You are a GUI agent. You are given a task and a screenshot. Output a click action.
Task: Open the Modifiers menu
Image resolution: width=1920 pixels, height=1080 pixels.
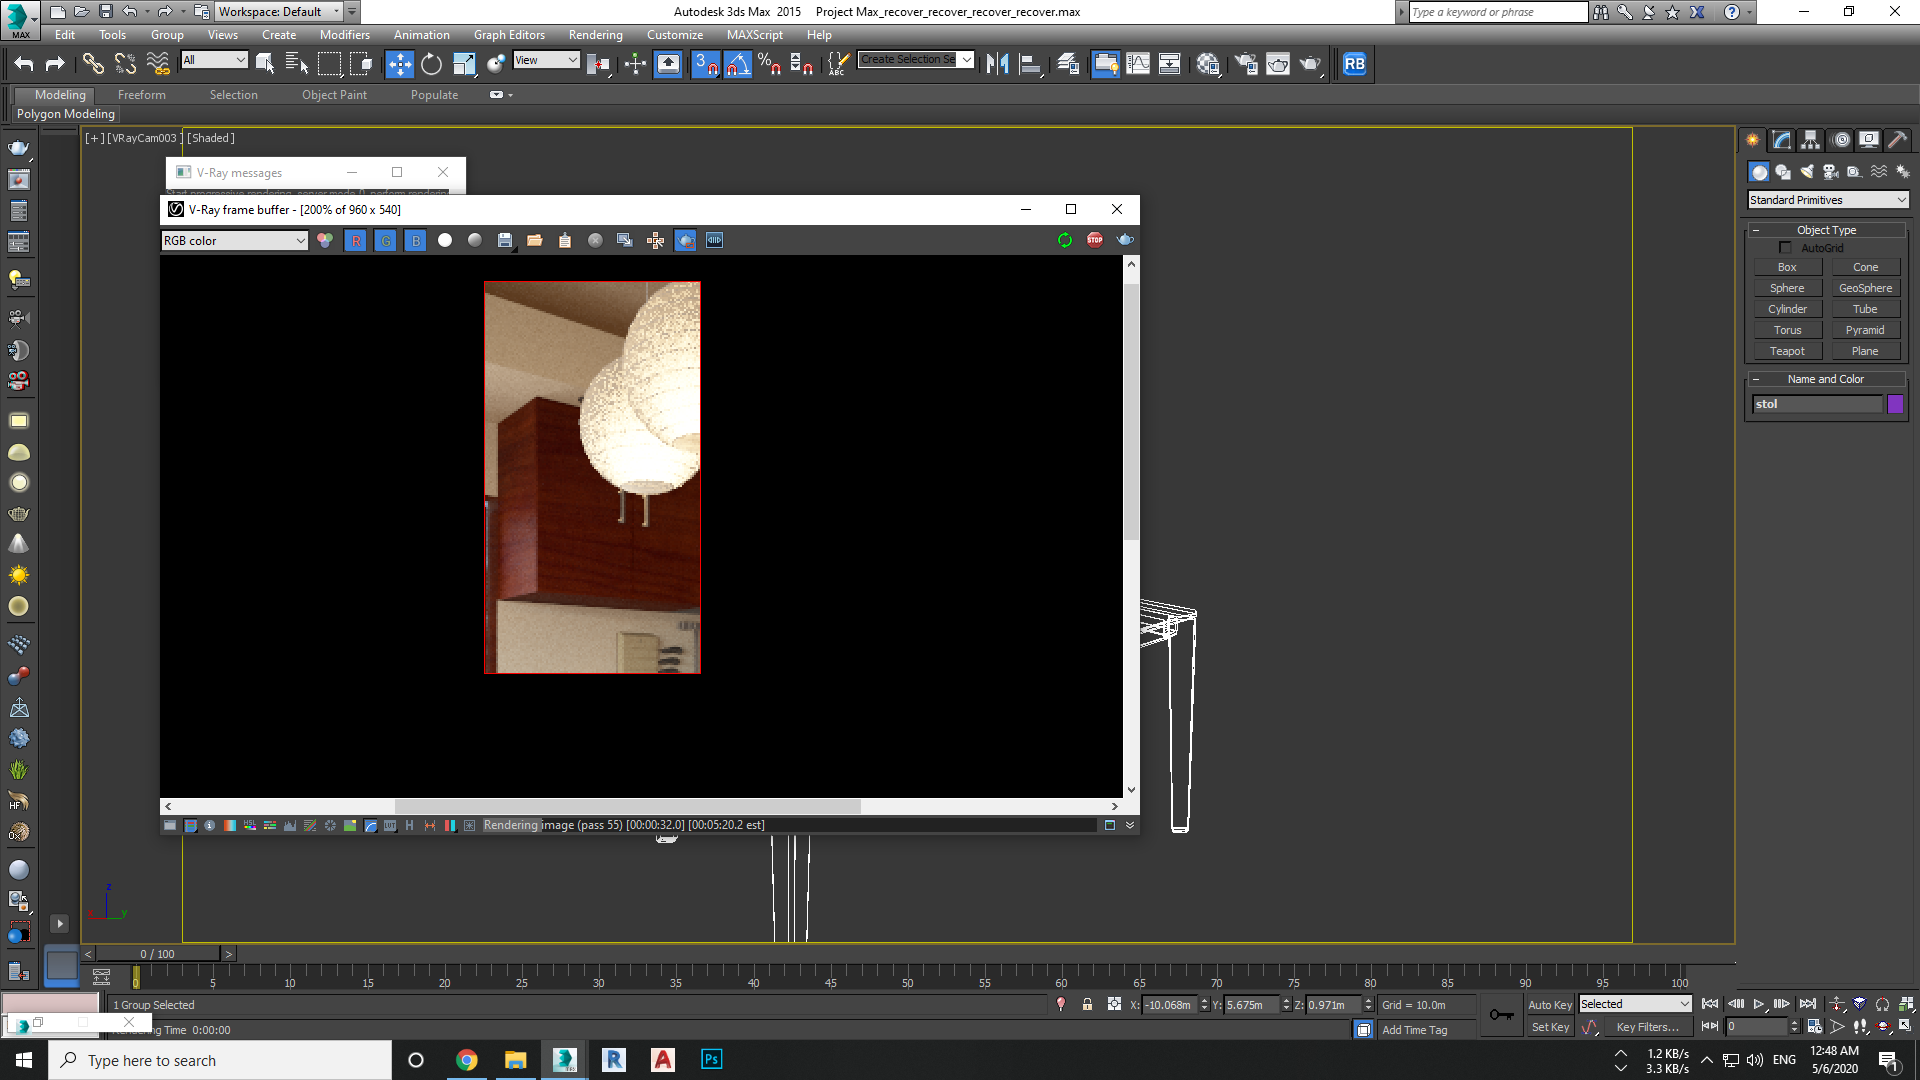click(344, 35)
